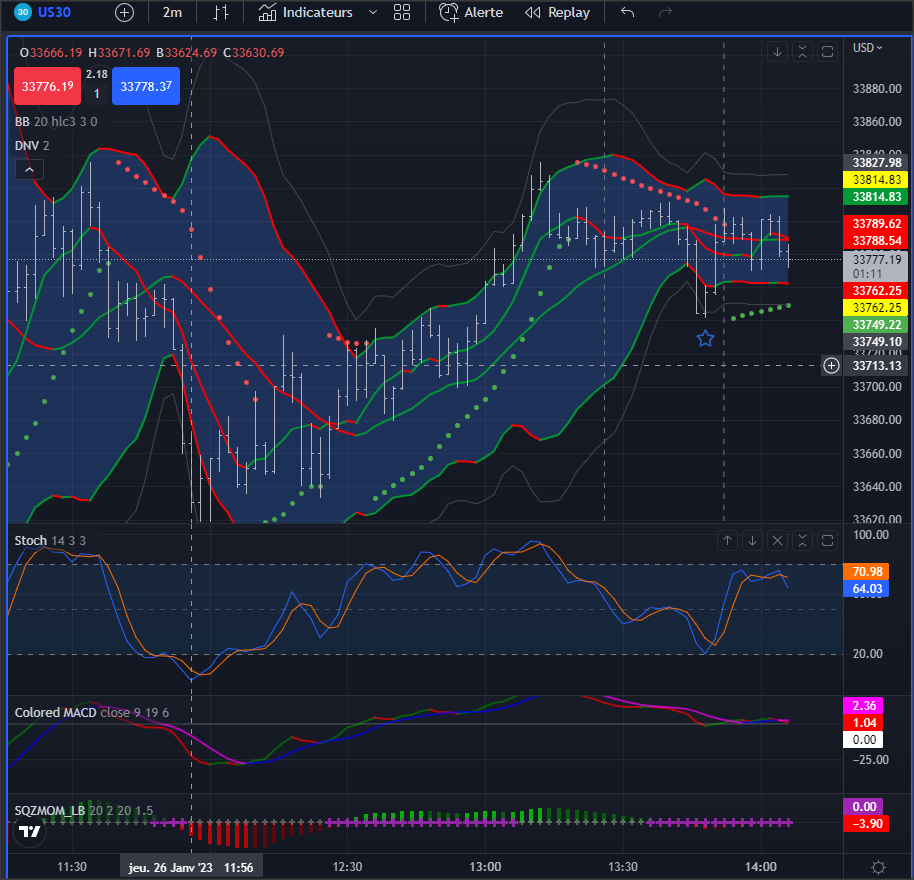
Task: Click the blue Stoch value 64.03
Action: [866, 589]
